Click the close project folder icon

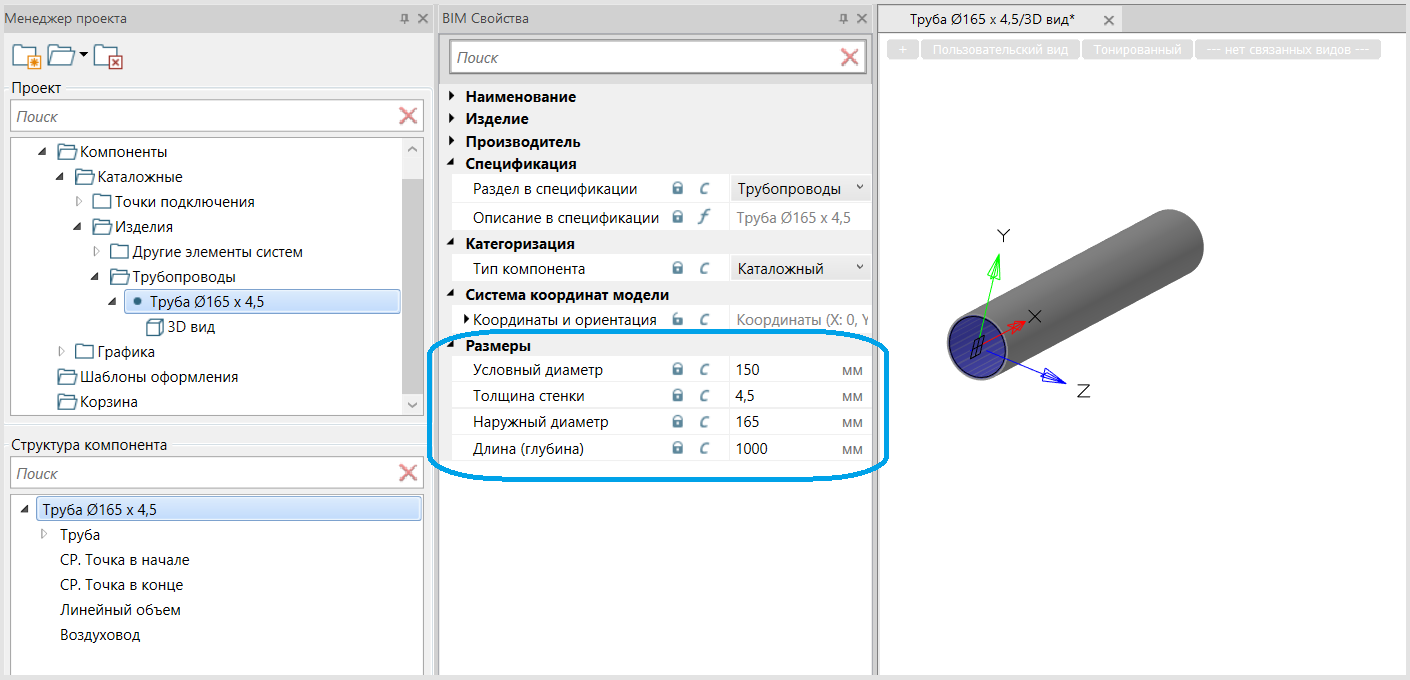pos(108,56)
